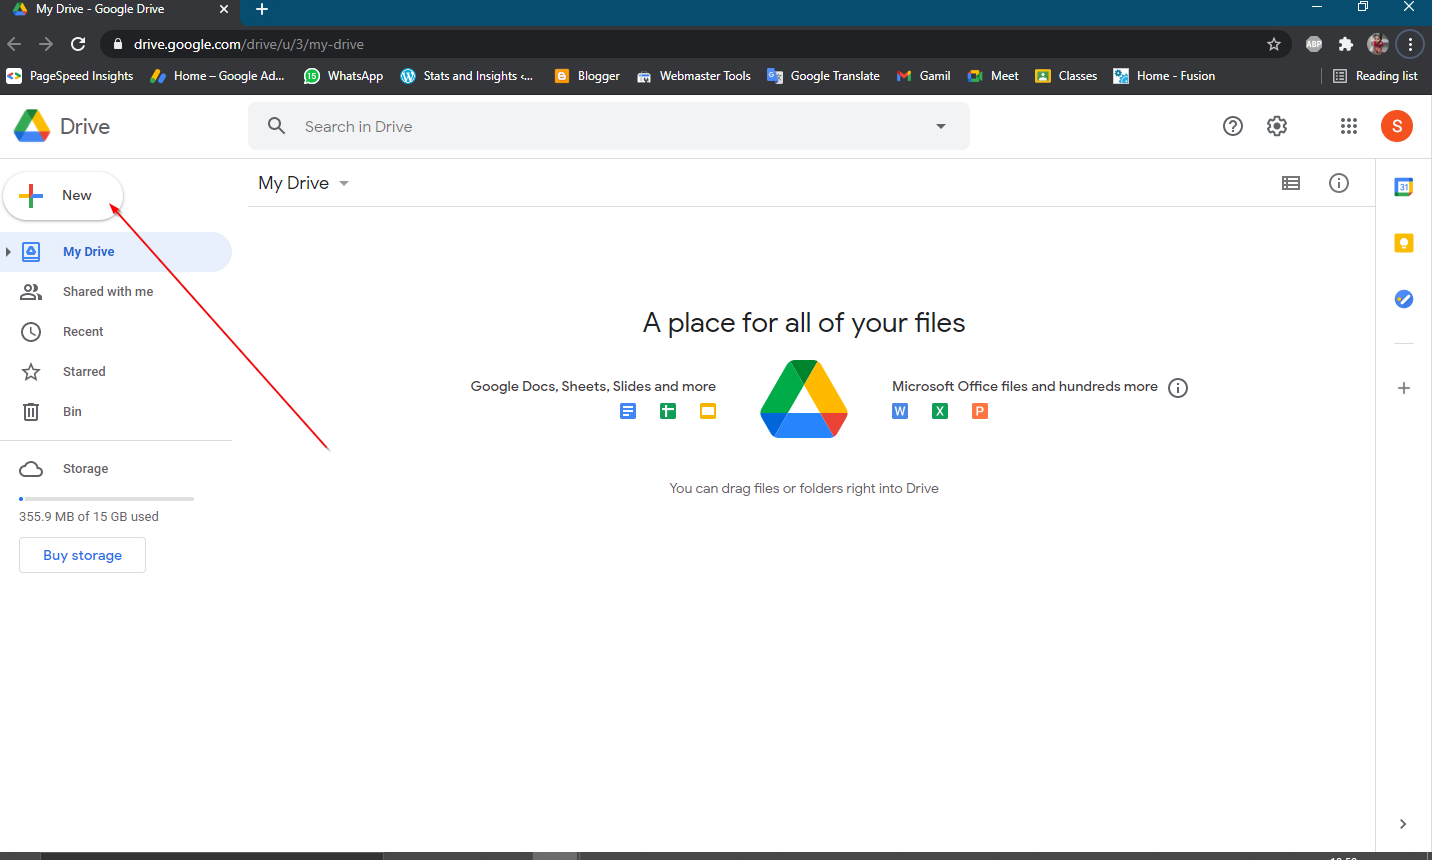This screenshot has width=1432, height=860.
Task: Click the browser forward arrow
Action: point(46,44)
